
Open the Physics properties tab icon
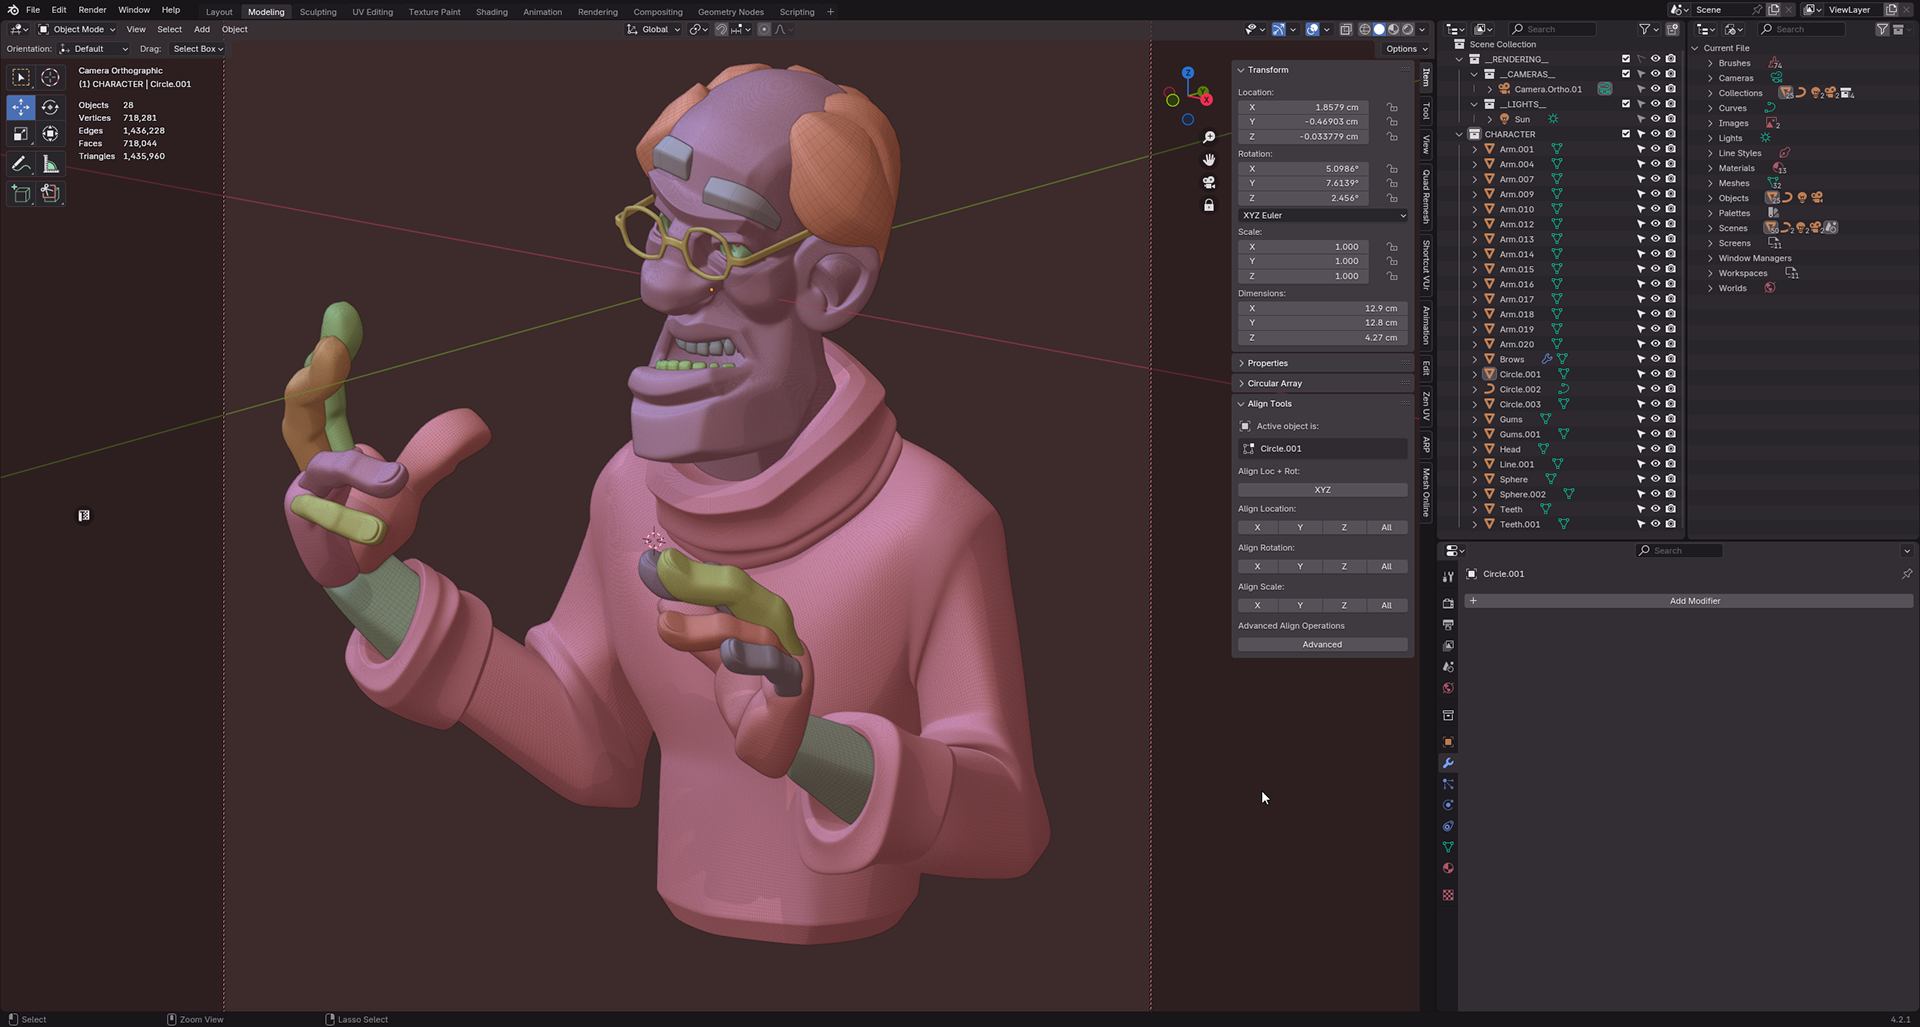tap(1448, 805)
